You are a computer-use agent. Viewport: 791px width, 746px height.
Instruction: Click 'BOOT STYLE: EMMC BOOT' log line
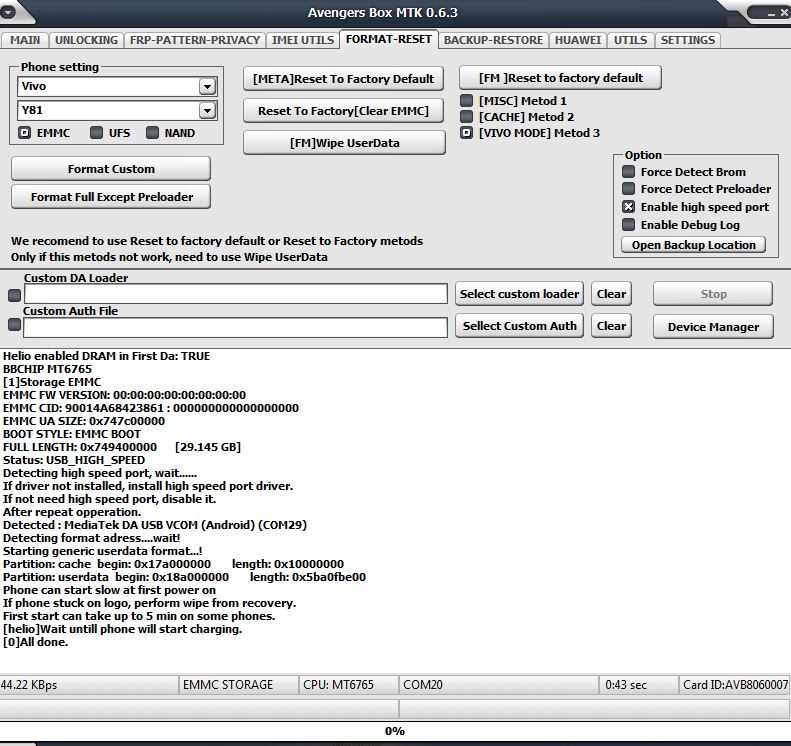(72, 434)
